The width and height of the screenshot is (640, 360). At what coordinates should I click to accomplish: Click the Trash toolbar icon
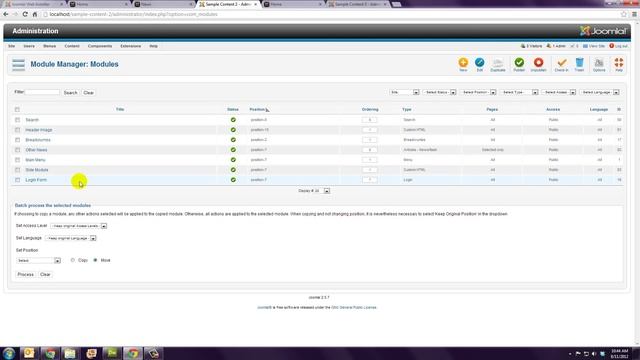pos(579,64)
